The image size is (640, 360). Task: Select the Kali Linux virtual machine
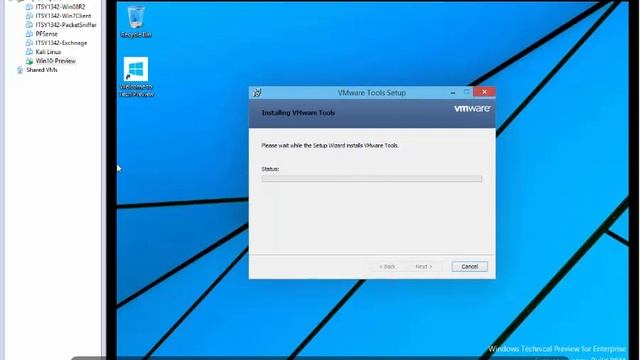pos(48,52)
